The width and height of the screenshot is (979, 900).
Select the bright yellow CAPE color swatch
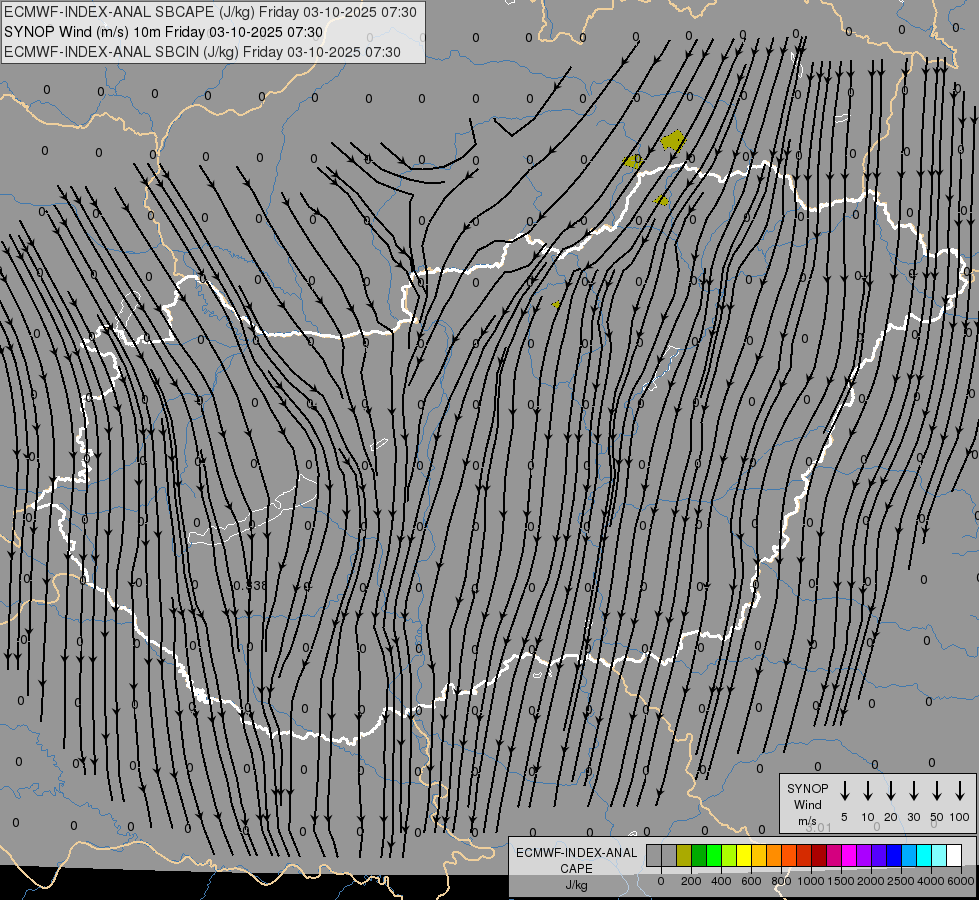tap(744, 855)
